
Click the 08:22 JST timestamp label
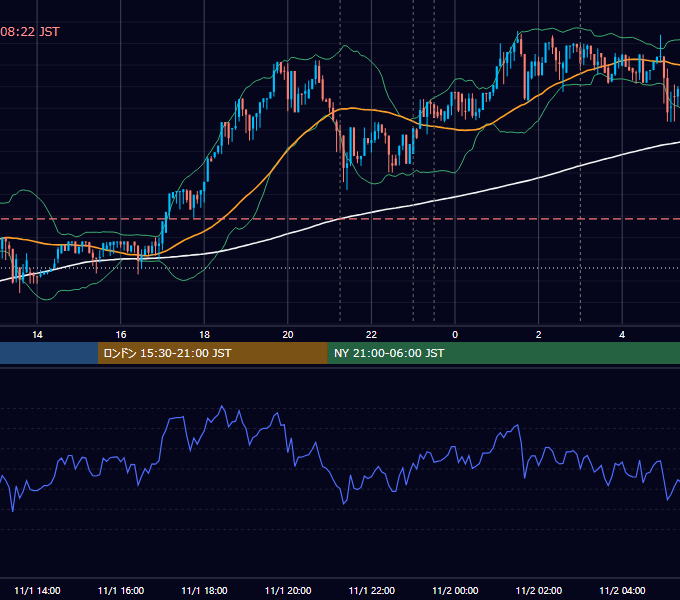[x=29, y=32]
